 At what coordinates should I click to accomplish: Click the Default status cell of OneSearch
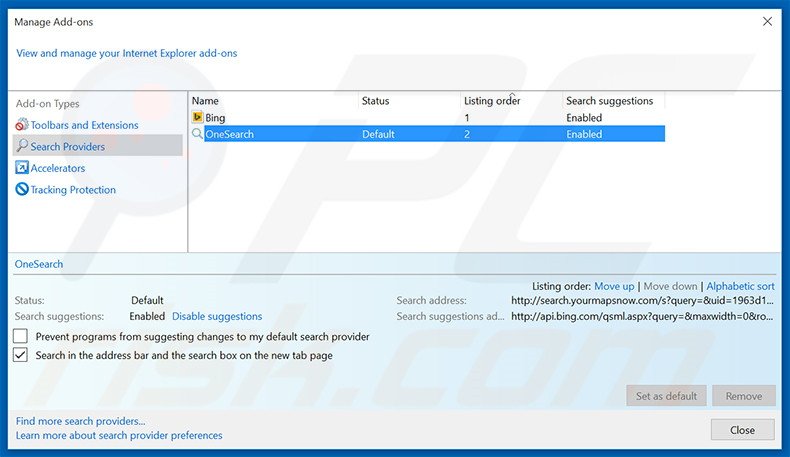click(x=378, y=134)
